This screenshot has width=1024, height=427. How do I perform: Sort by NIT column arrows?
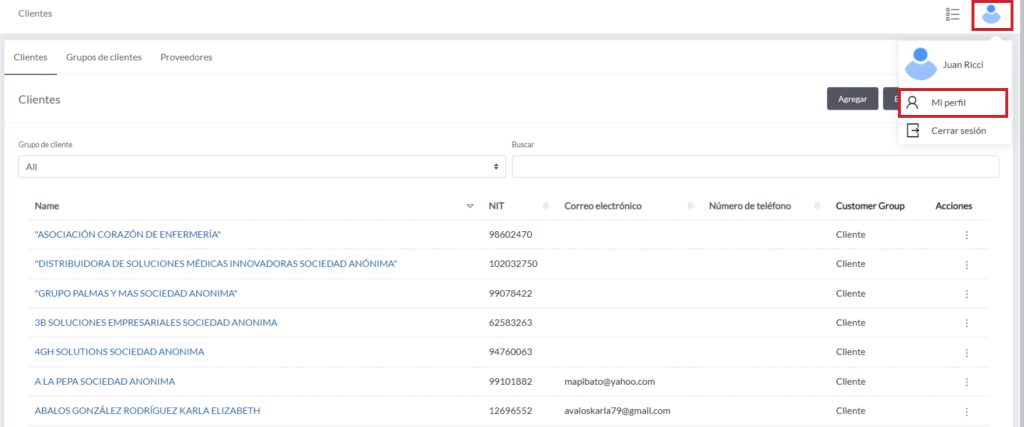(545, 206)
